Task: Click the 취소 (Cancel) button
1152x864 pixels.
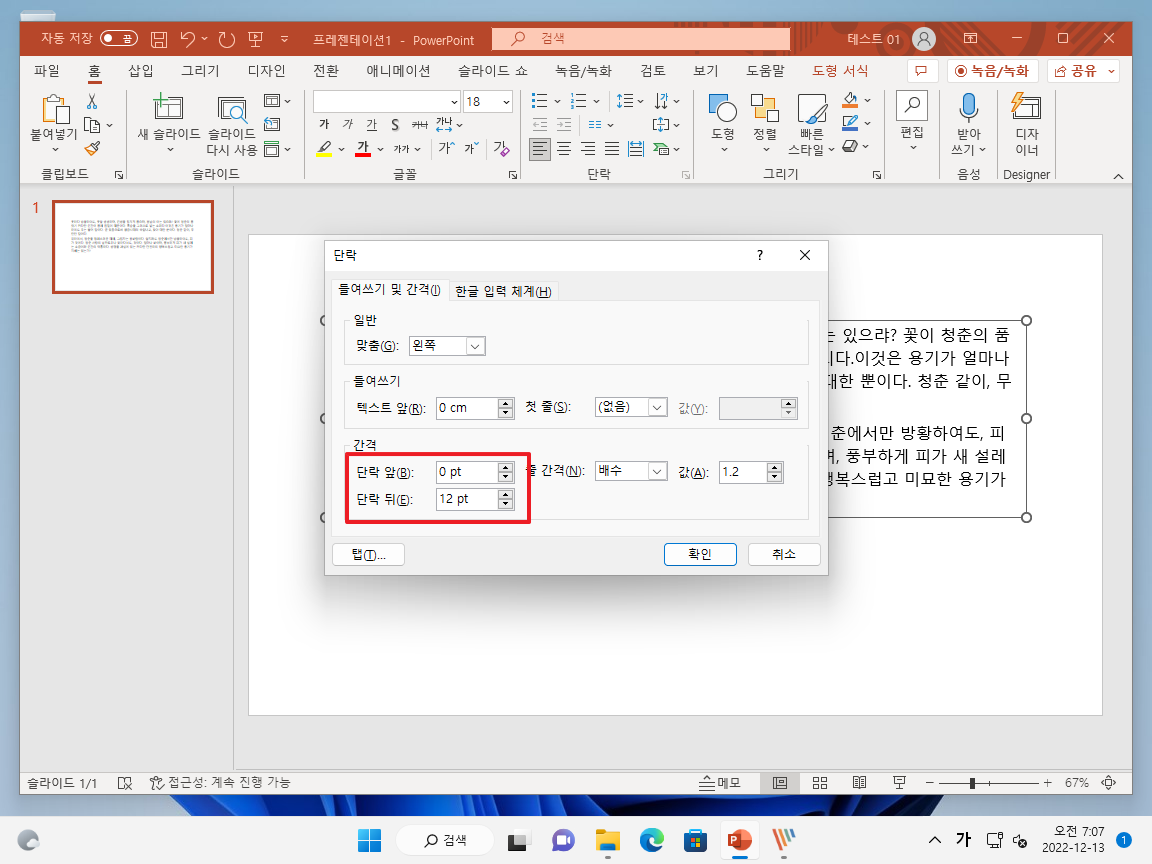Action: (x=784, y=555)
